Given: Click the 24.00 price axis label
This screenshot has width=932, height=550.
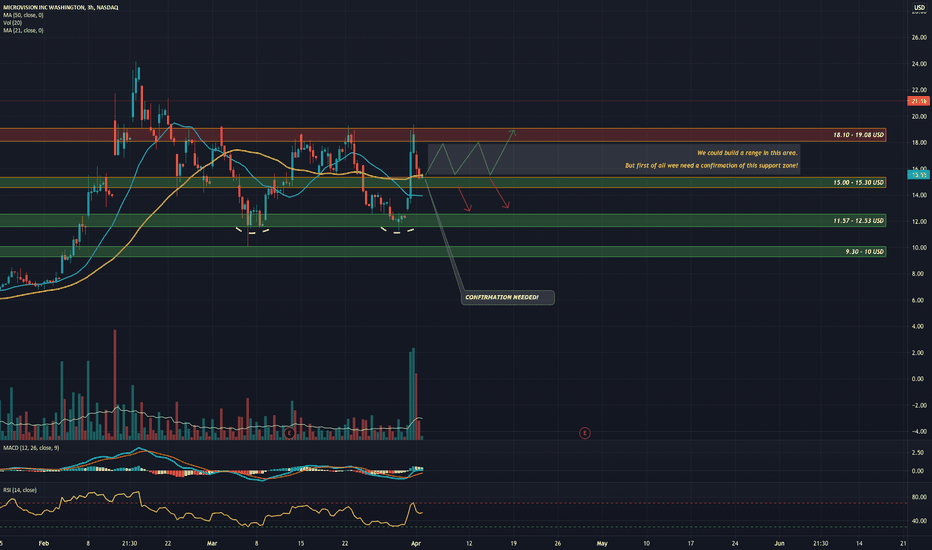Looking at the screenshot, I should [919, 64].
